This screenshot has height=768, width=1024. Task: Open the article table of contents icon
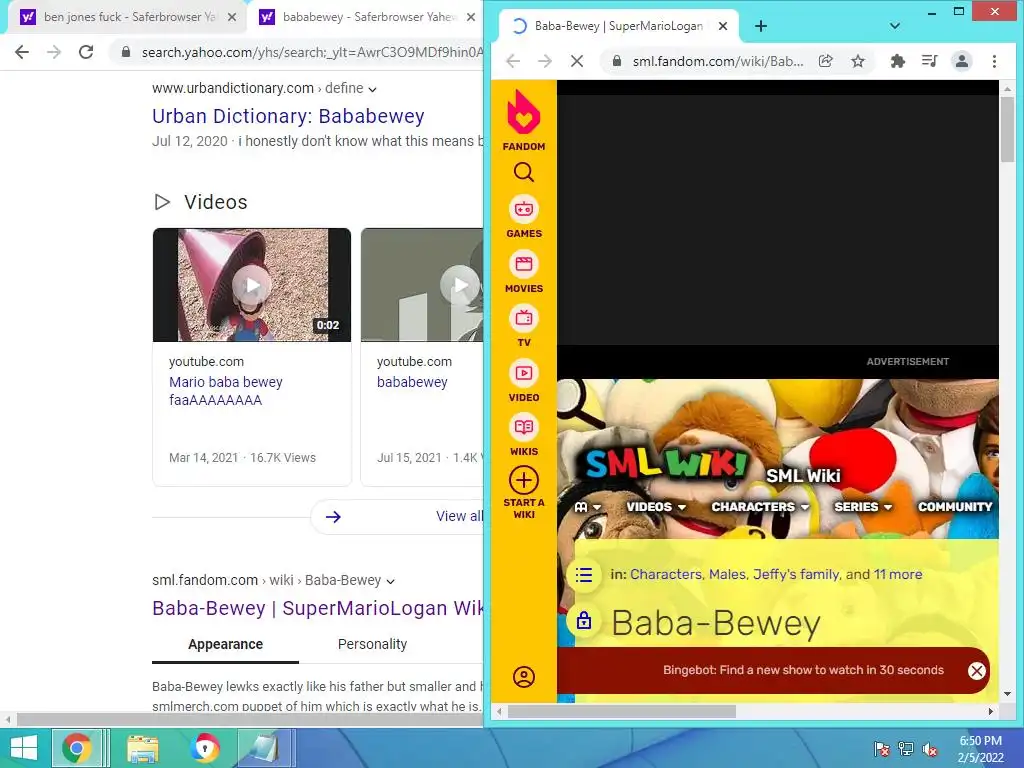584,575
